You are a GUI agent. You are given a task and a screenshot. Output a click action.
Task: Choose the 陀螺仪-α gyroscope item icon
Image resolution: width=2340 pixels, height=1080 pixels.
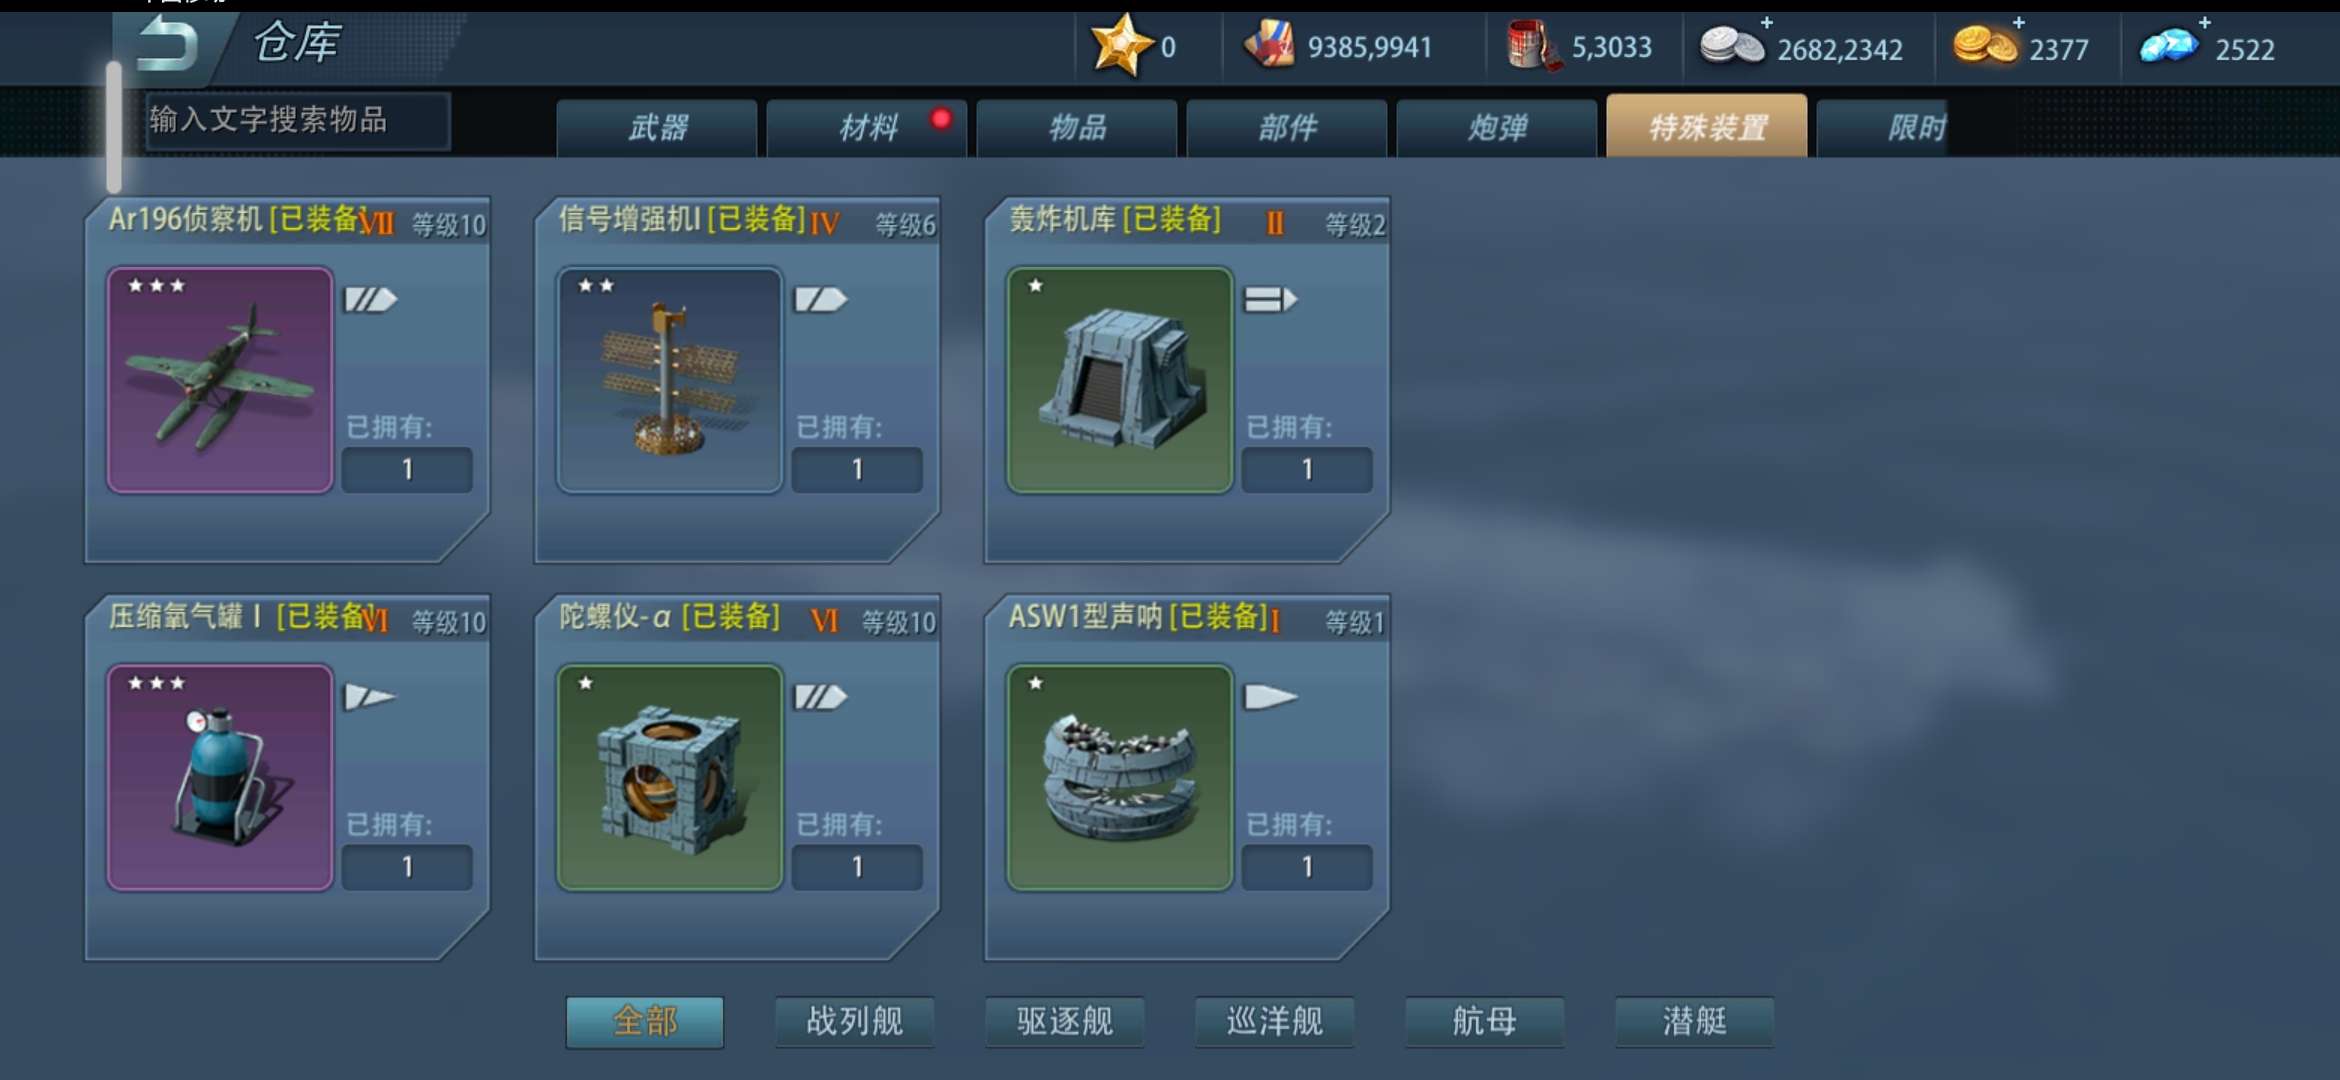click(669, 777)
